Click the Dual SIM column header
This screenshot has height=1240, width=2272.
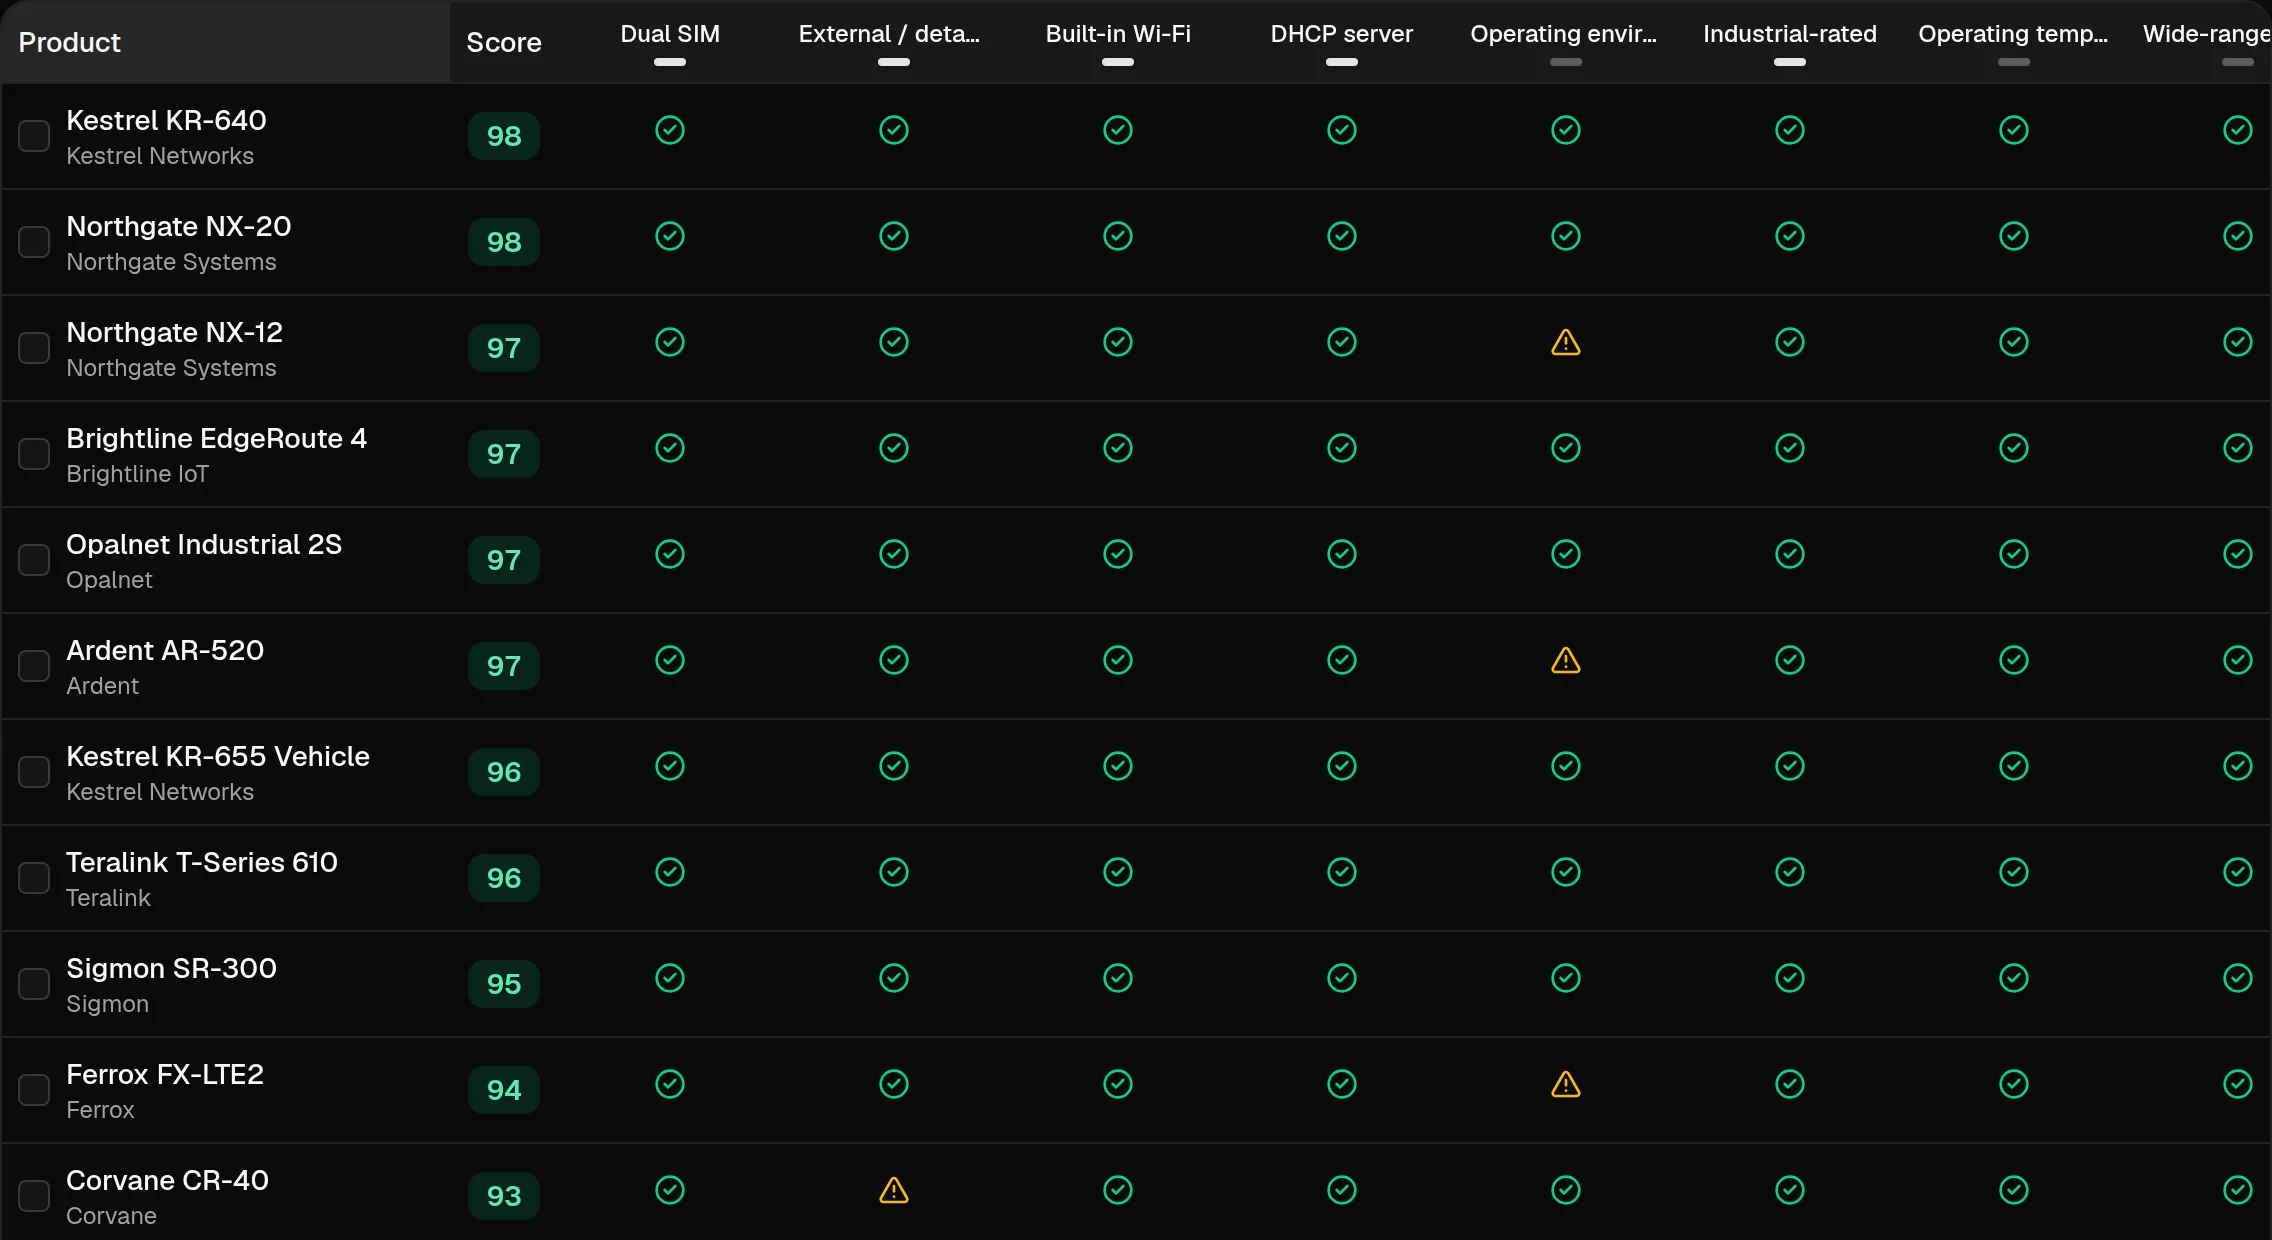click(x=670, y=34)
